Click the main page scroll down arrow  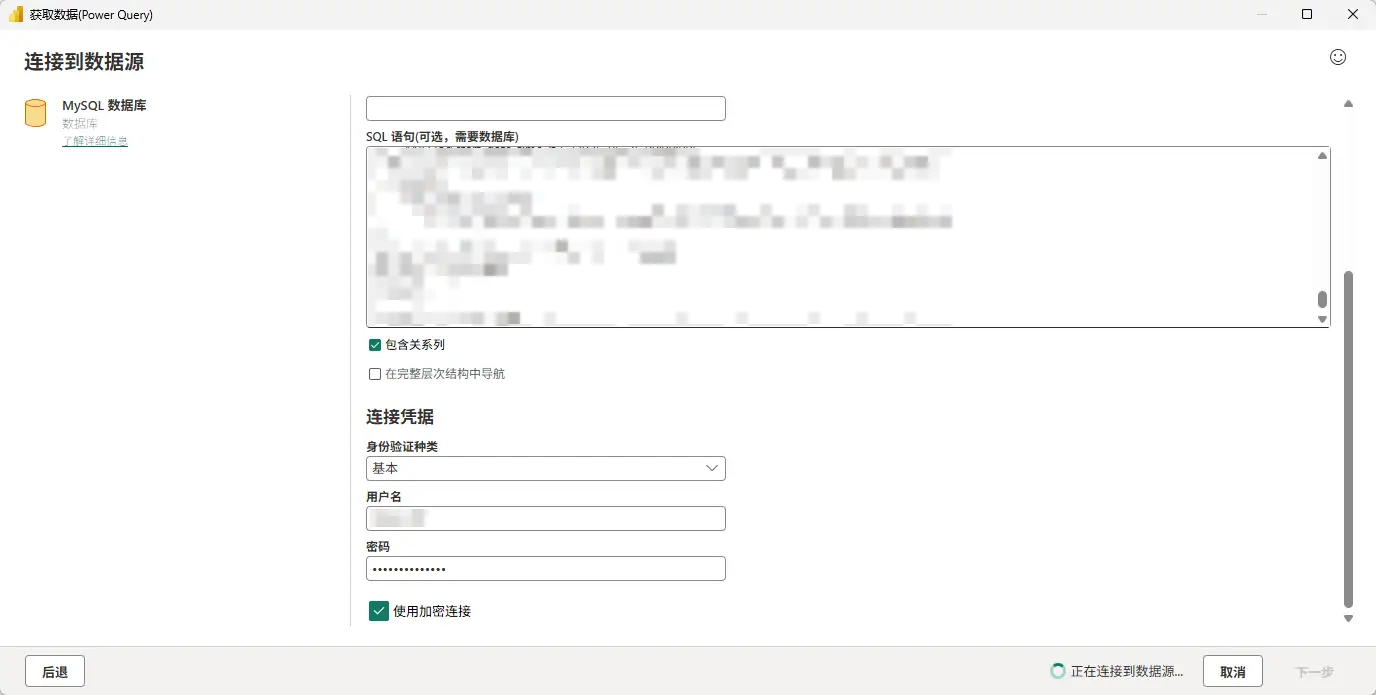coord(1348,619)
